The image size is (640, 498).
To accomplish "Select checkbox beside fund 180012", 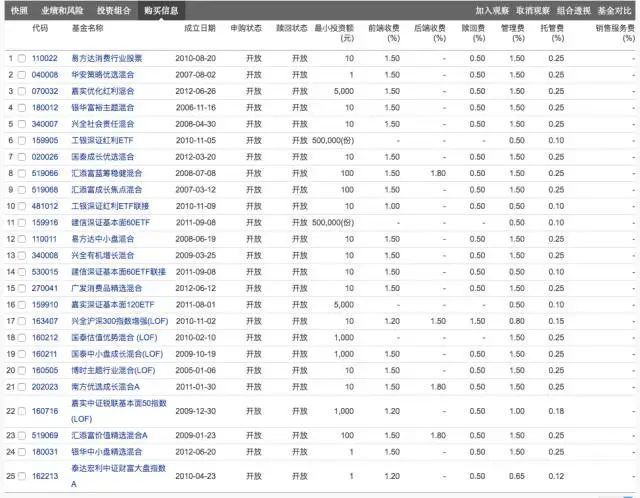I will click(22, 108).
